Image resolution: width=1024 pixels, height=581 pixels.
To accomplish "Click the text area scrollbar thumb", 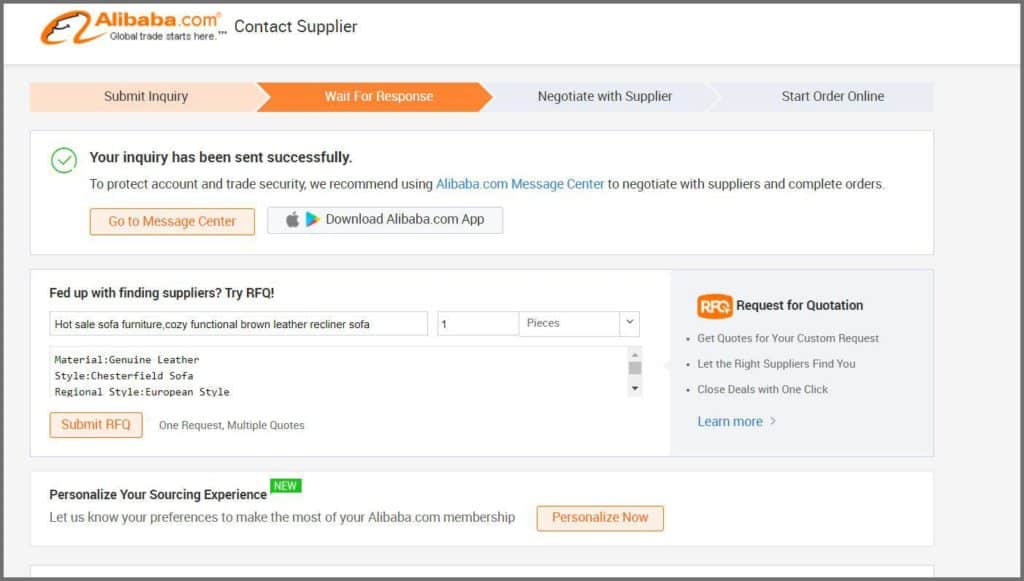I will click(635, 368).
